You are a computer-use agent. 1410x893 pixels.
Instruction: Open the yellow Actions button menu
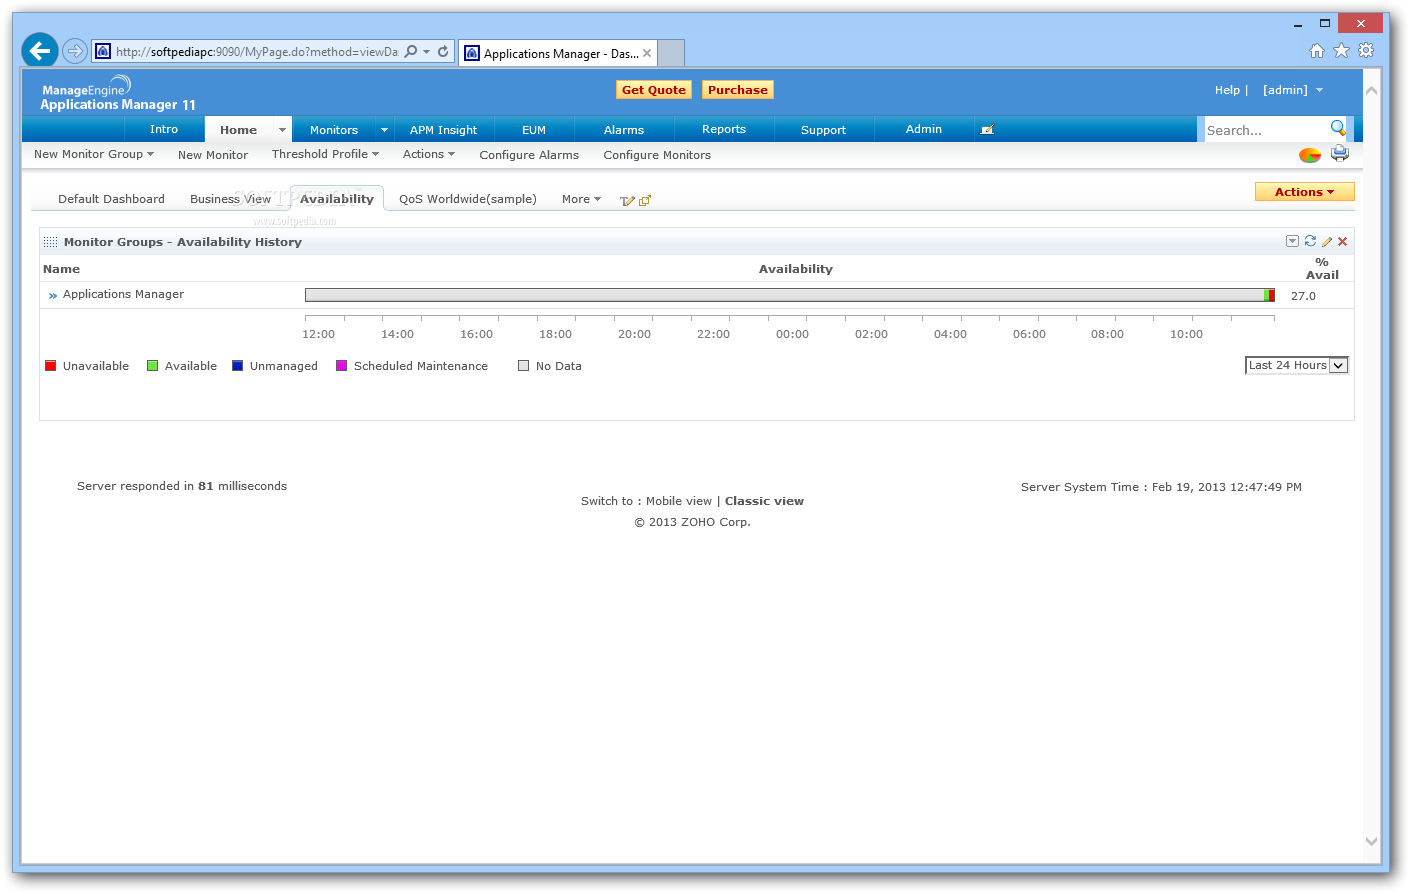pyautogui.click(x=1304, y=192)
